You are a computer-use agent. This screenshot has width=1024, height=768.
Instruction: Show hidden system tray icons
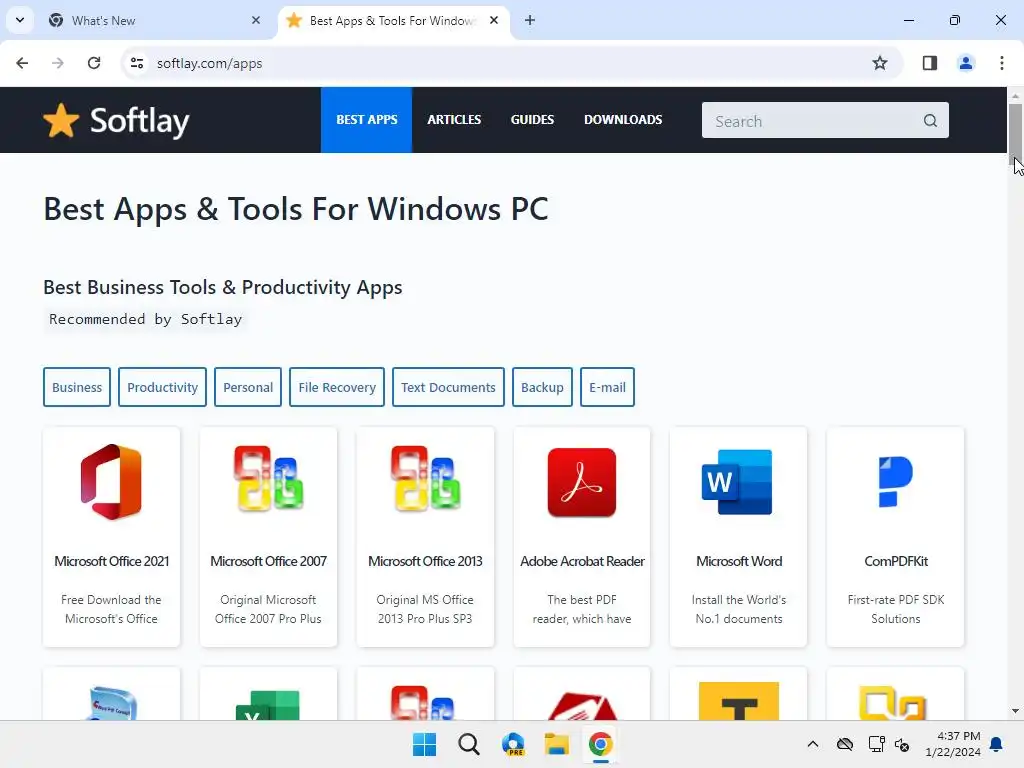click(812, 744)
